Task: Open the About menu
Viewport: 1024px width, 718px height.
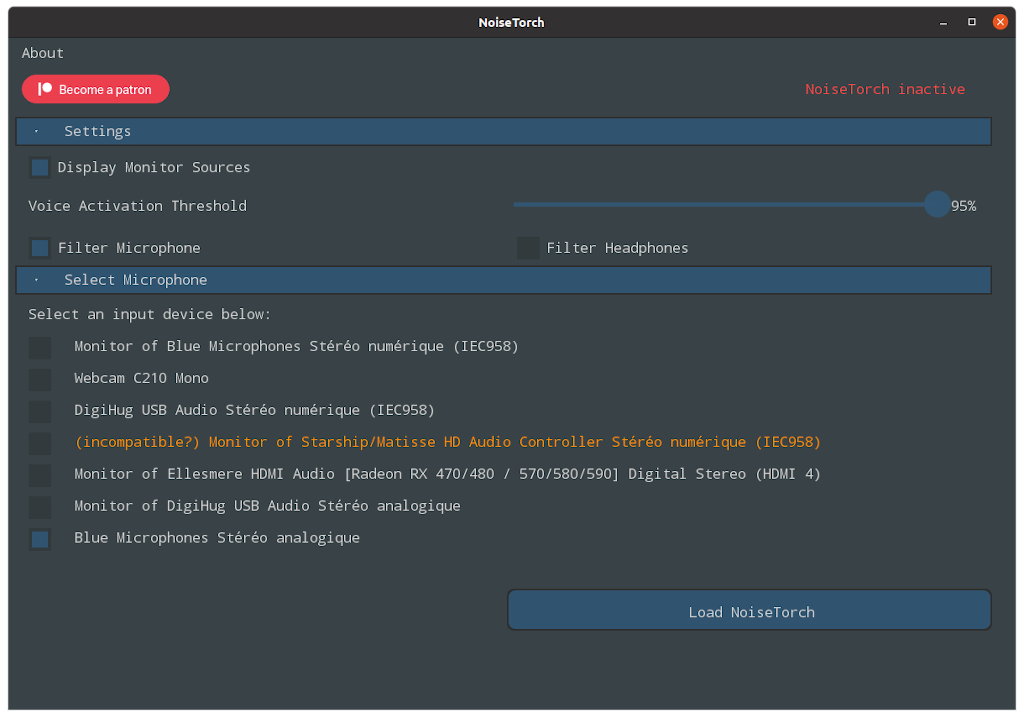Action: tap(42, 53)
